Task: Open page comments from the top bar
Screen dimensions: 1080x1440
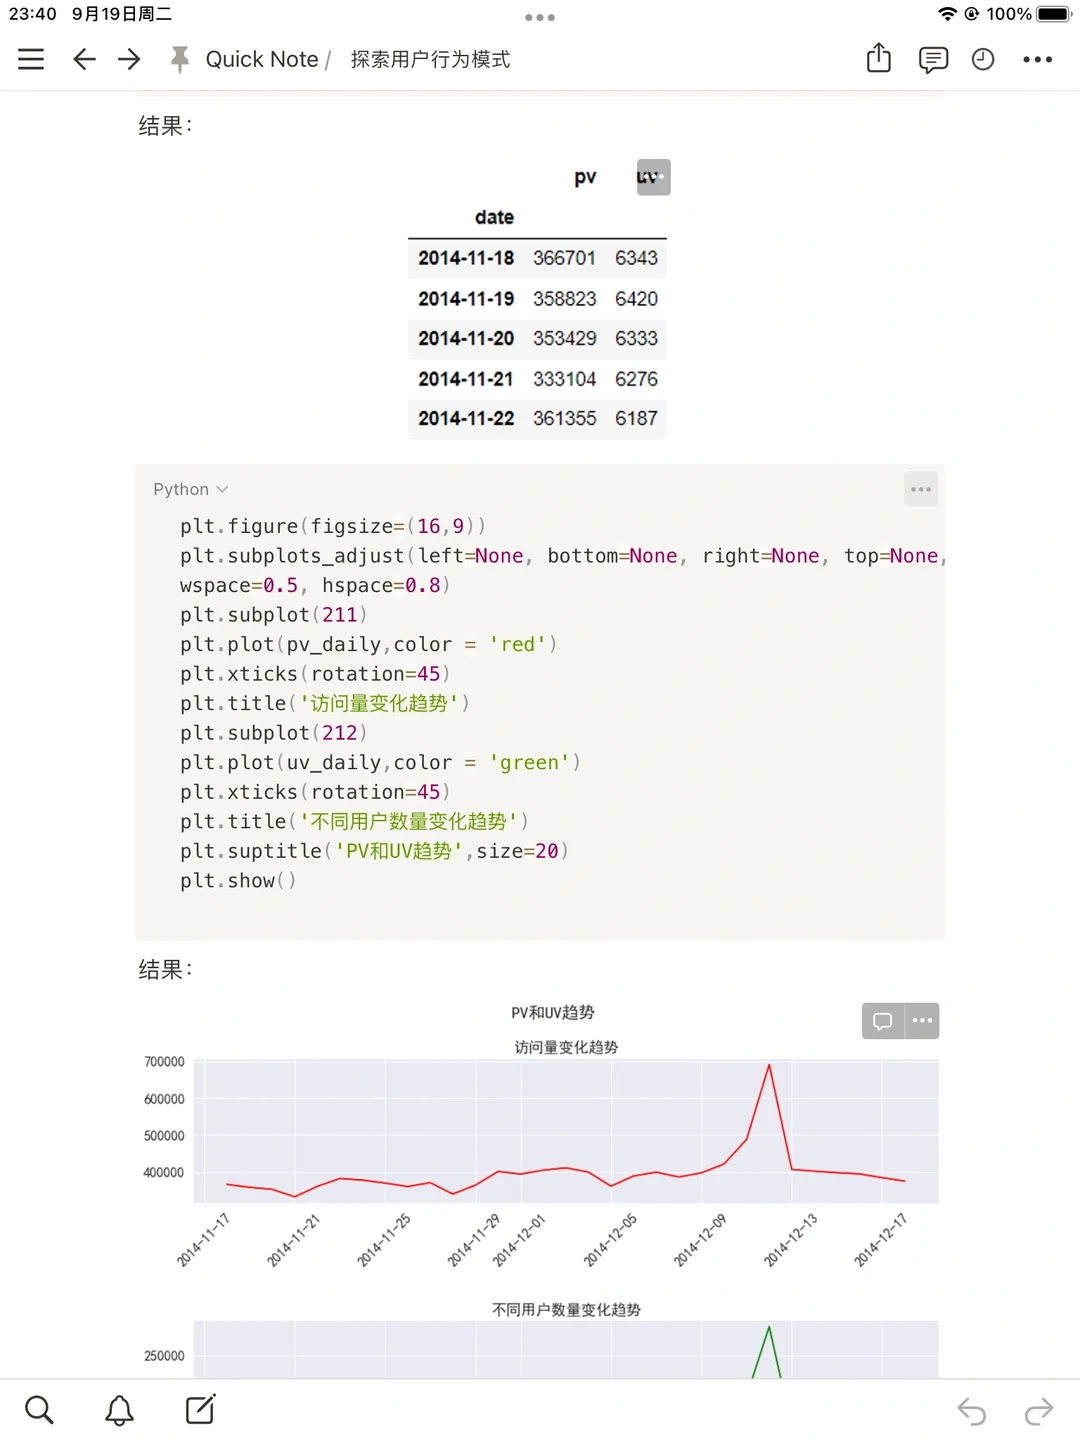Action: coord(933,59)
